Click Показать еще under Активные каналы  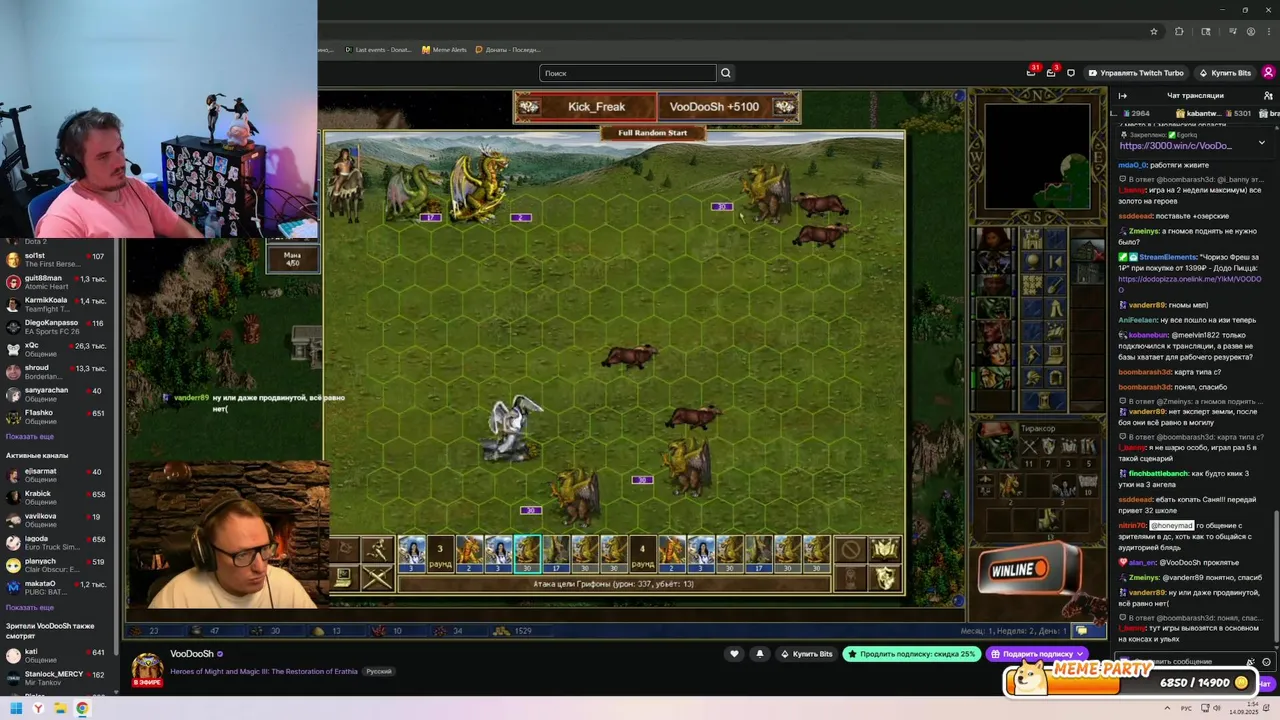pyautogui.click(x=30, y=607)
